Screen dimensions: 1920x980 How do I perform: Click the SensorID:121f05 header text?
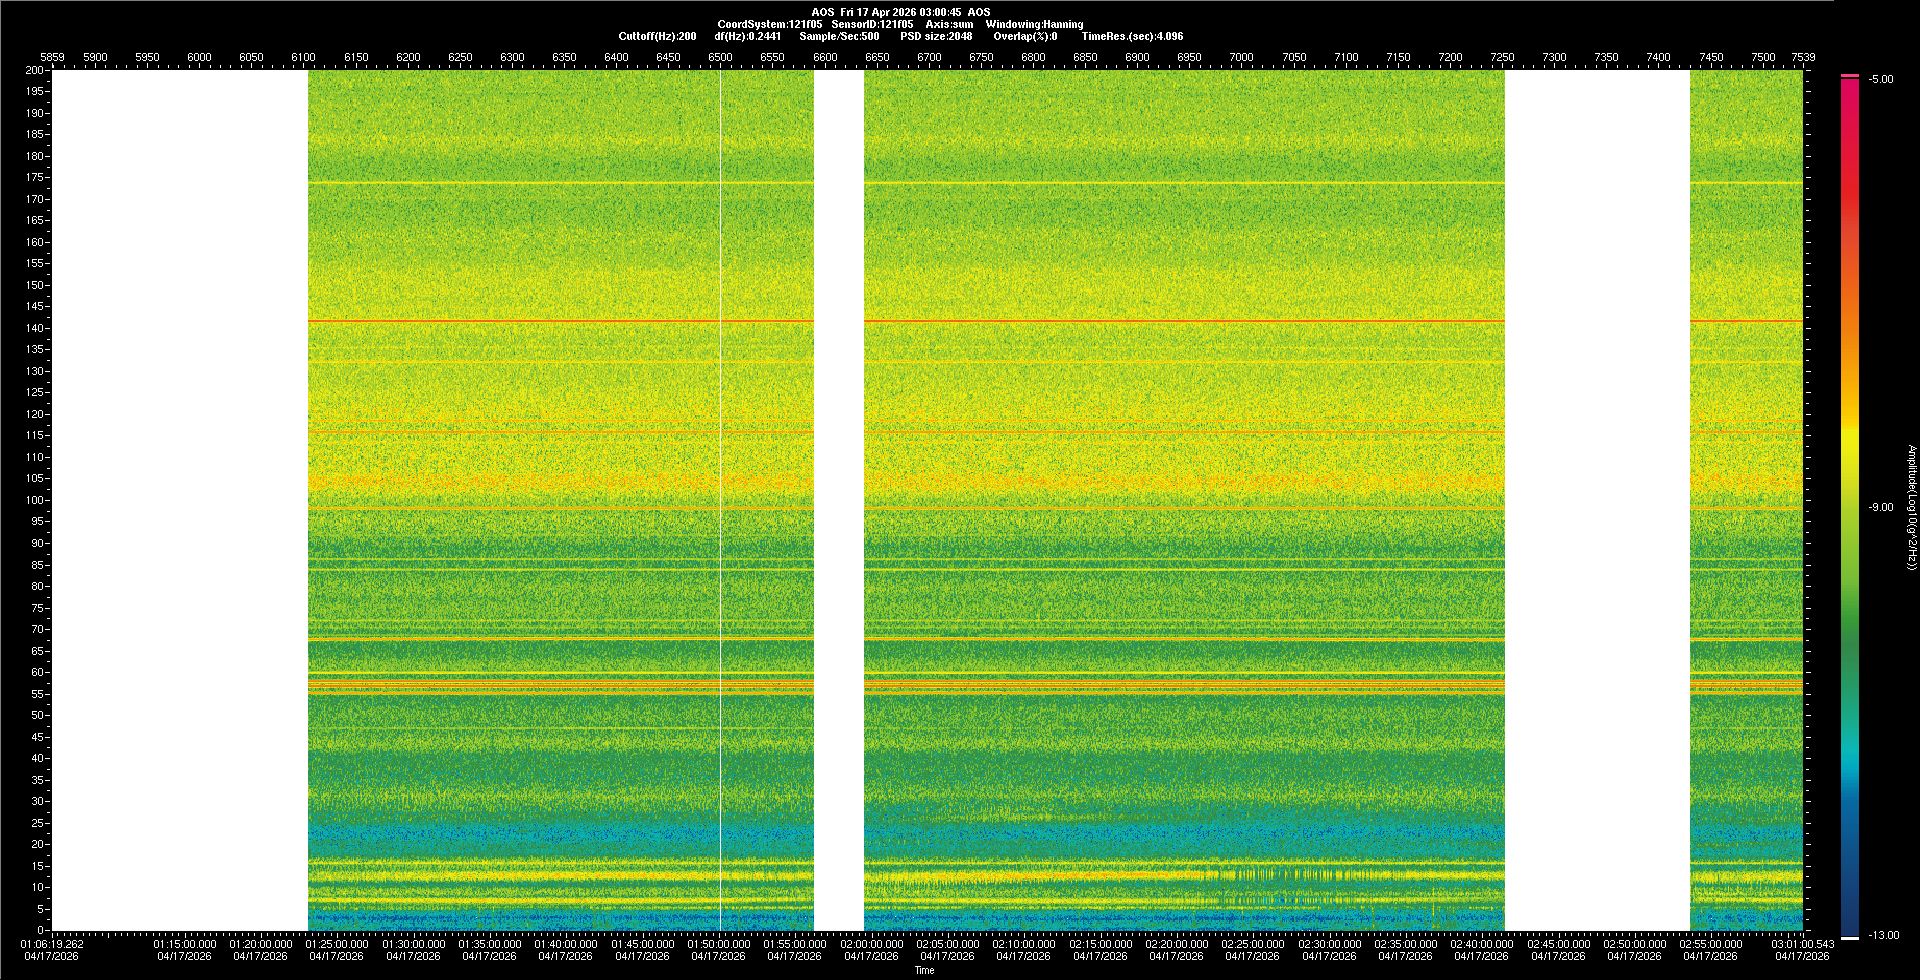(872, 24)
